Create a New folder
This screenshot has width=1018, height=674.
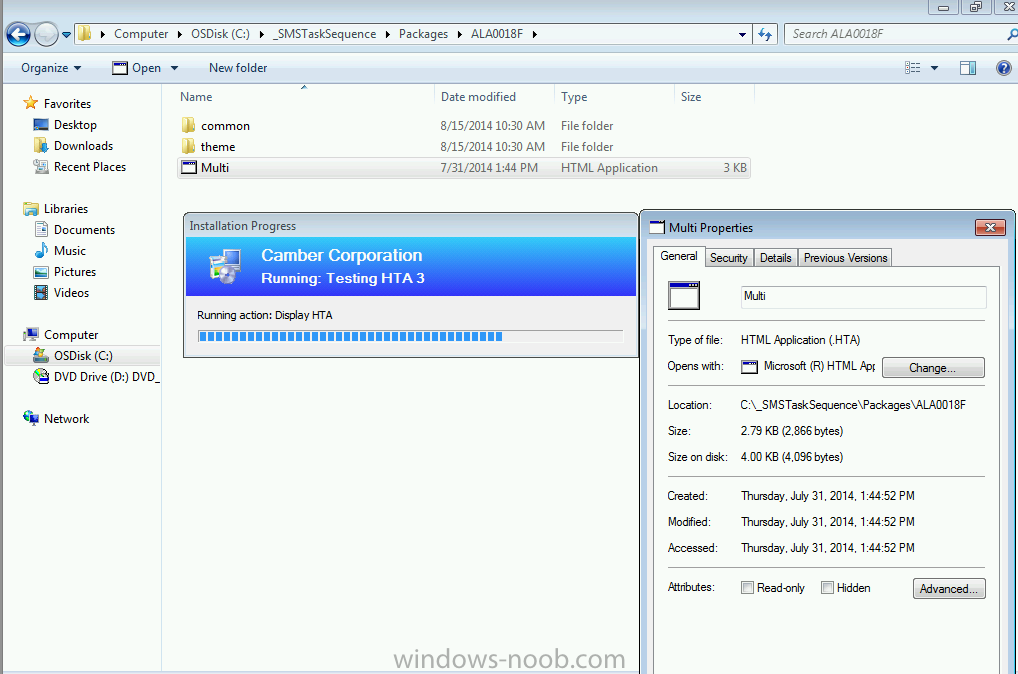pyautogui.click(x=238, y=68)
